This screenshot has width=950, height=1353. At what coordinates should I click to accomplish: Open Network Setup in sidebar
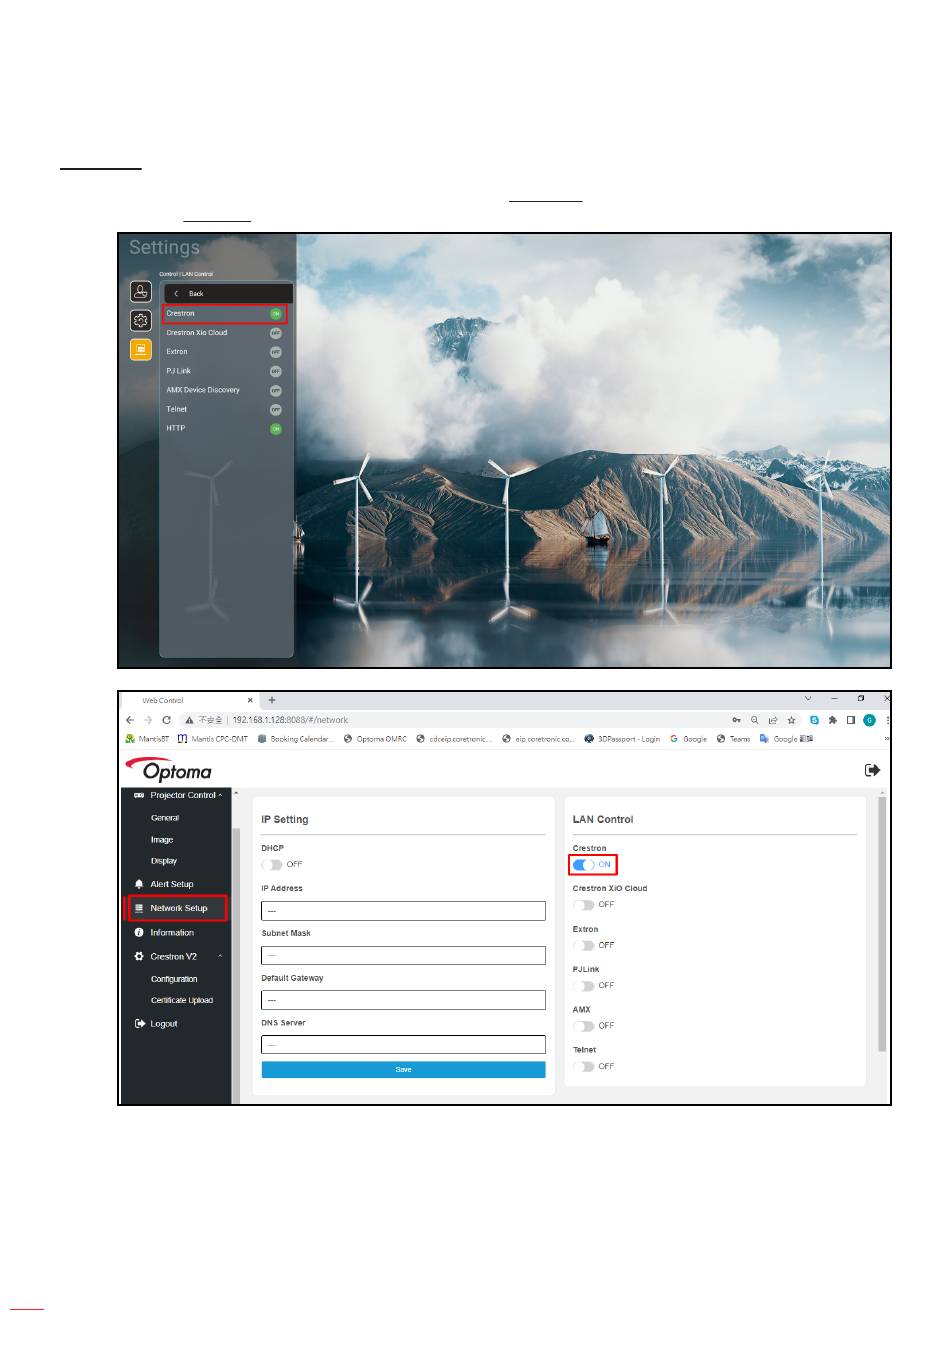coord(177,908)
